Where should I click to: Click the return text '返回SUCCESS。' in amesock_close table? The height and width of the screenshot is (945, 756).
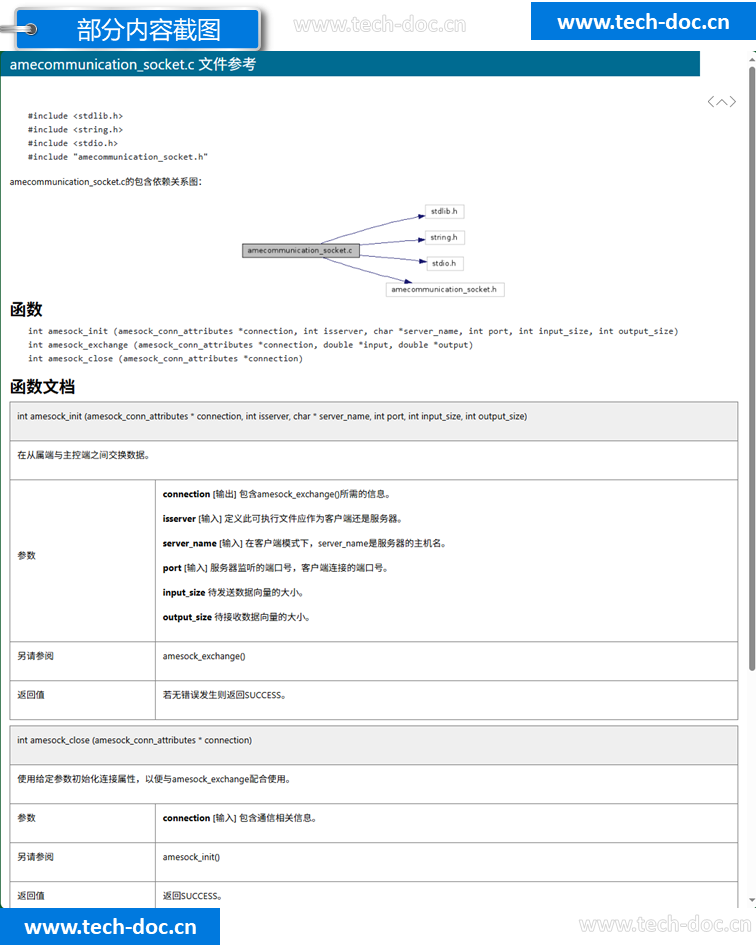point(192,896)
